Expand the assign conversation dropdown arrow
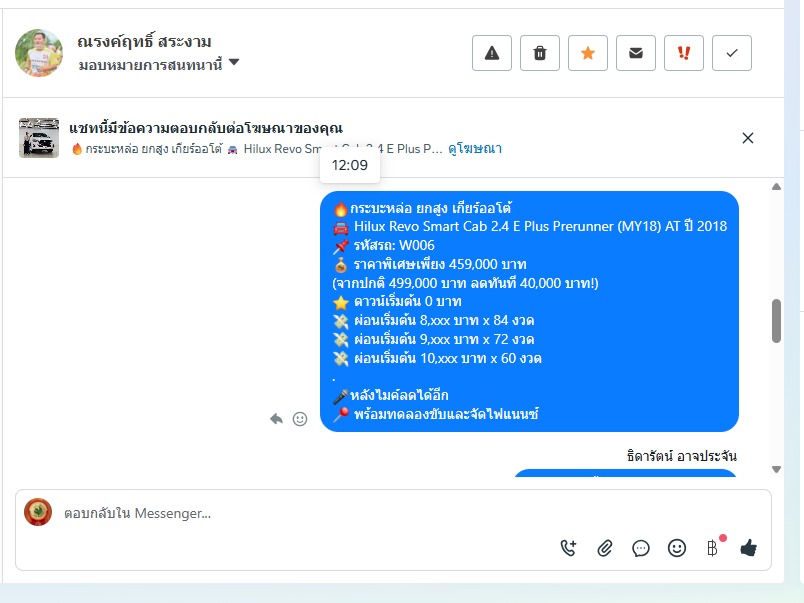Viewport: 804px width, 603px height. pos(234,63)
